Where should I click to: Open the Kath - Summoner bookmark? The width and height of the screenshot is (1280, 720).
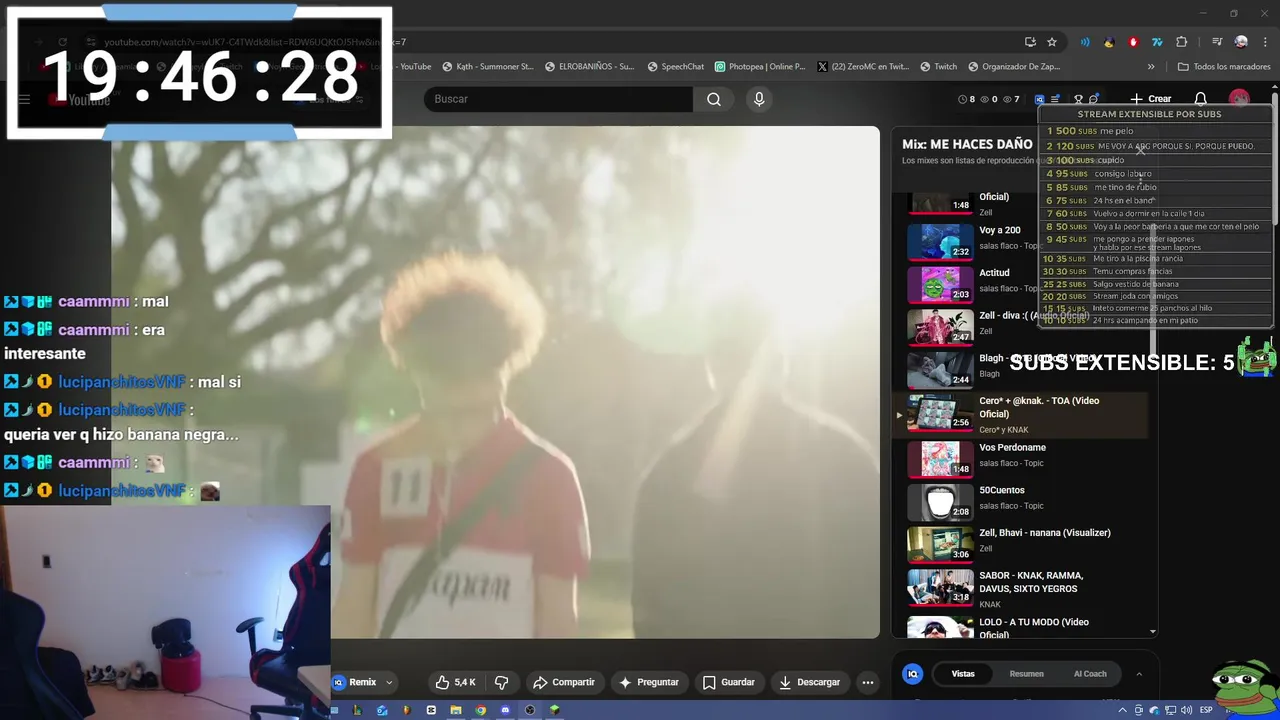(488, 67)
